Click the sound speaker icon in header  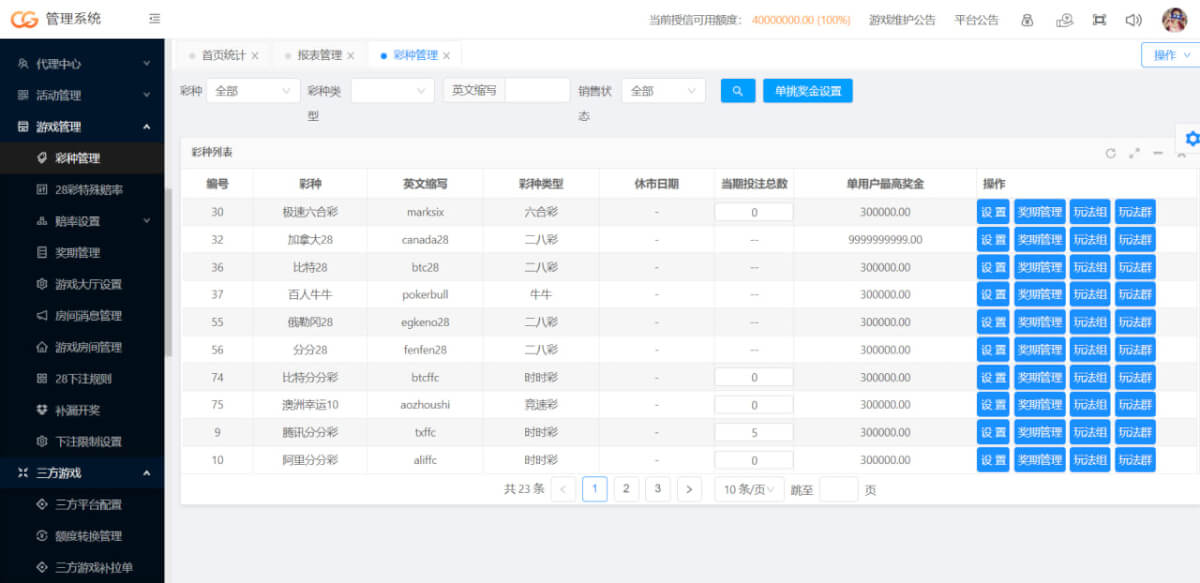[x=1133, y=20]
